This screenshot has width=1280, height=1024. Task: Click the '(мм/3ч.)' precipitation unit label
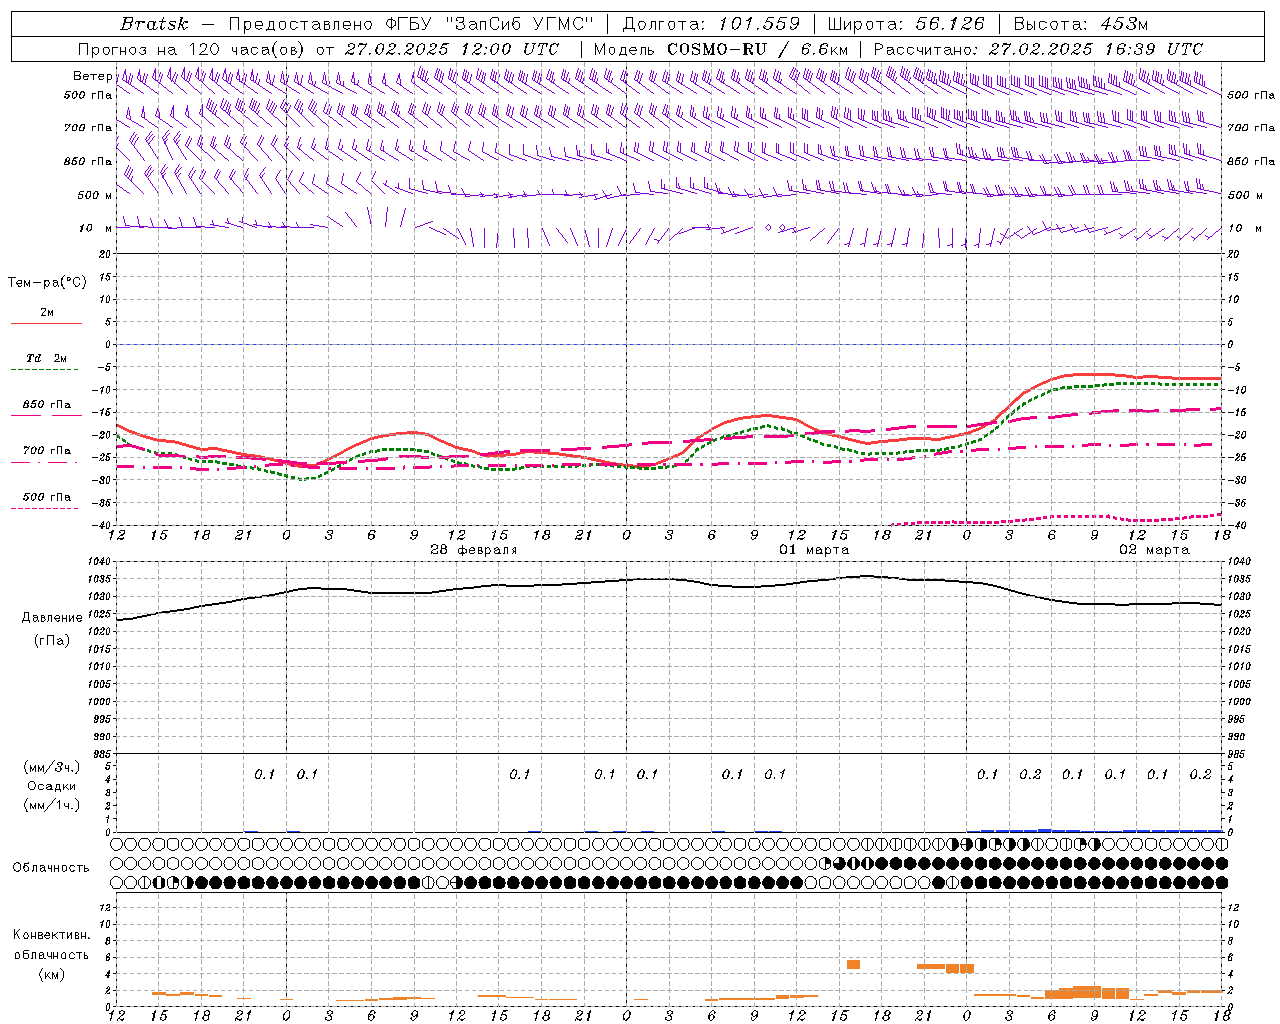[52, 767]
